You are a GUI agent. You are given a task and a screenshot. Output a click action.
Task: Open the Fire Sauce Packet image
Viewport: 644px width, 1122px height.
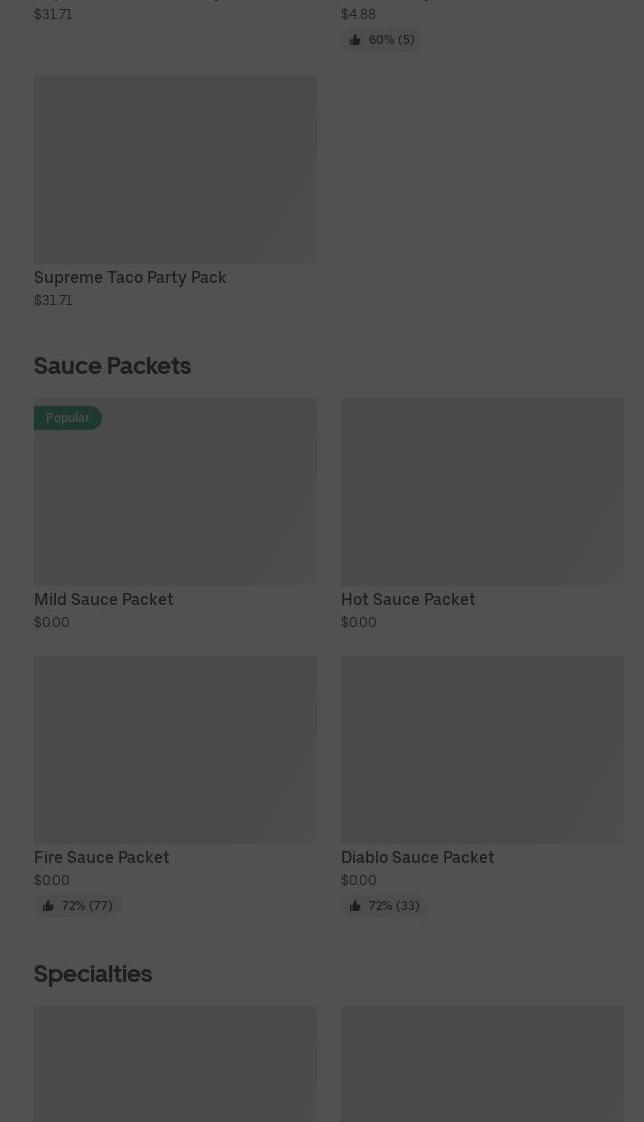tap(175, 749)
